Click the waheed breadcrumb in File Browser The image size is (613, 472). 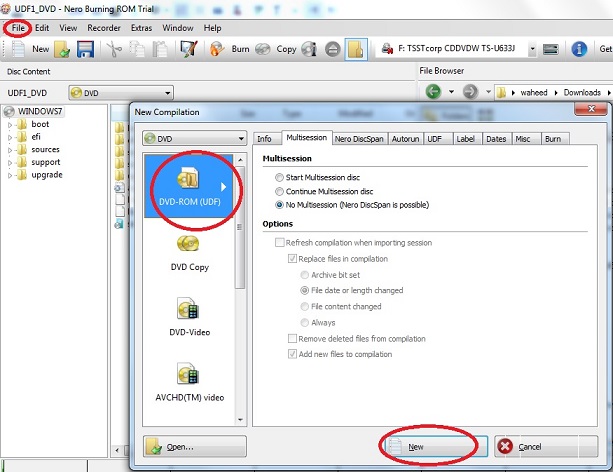click(534, 93)
